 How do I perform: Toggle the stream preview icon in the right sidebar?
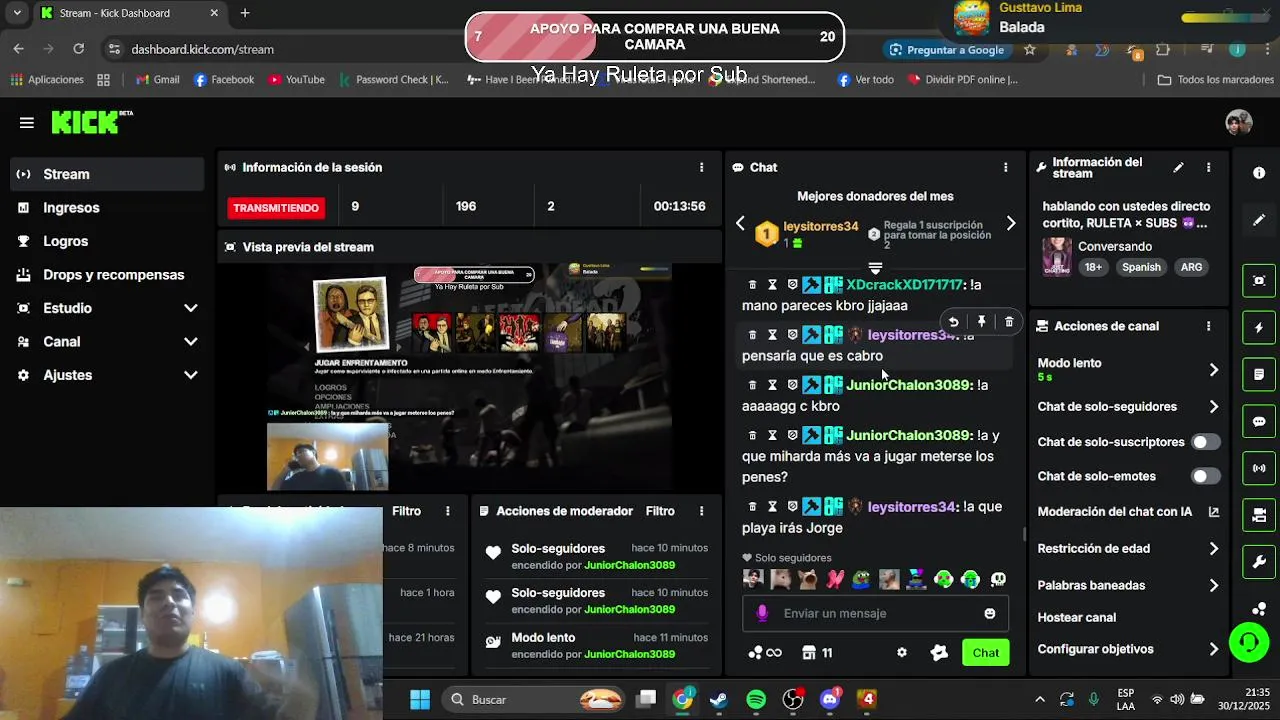[1259, 281]
